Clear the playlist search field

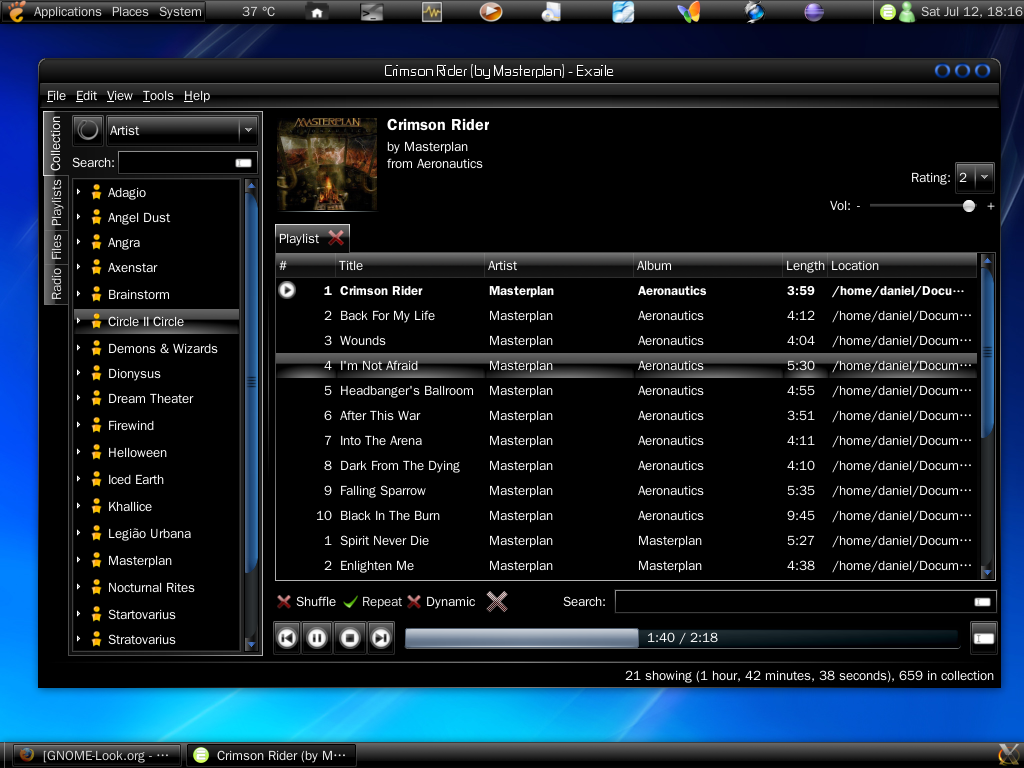pyautogui.click(x=982, y=601)
